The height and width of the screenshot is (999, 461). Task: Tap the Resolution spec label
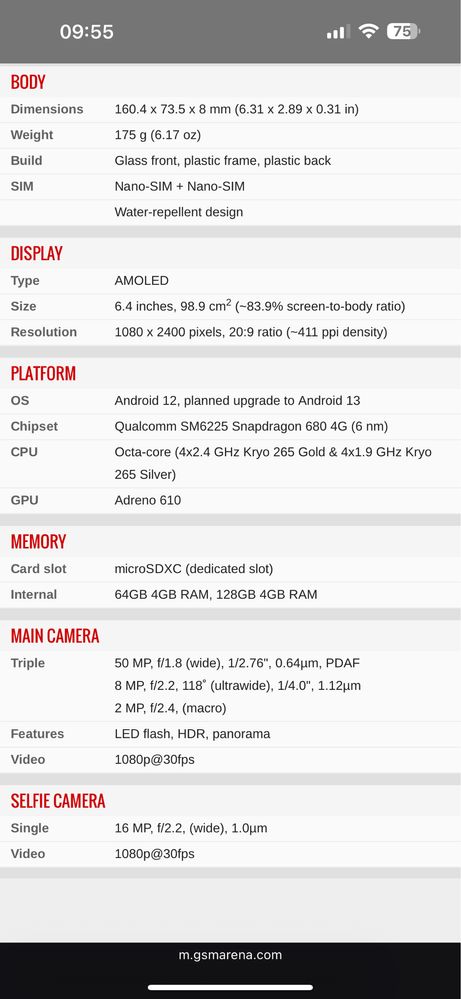pyautogui.click(x=44, y=332)
